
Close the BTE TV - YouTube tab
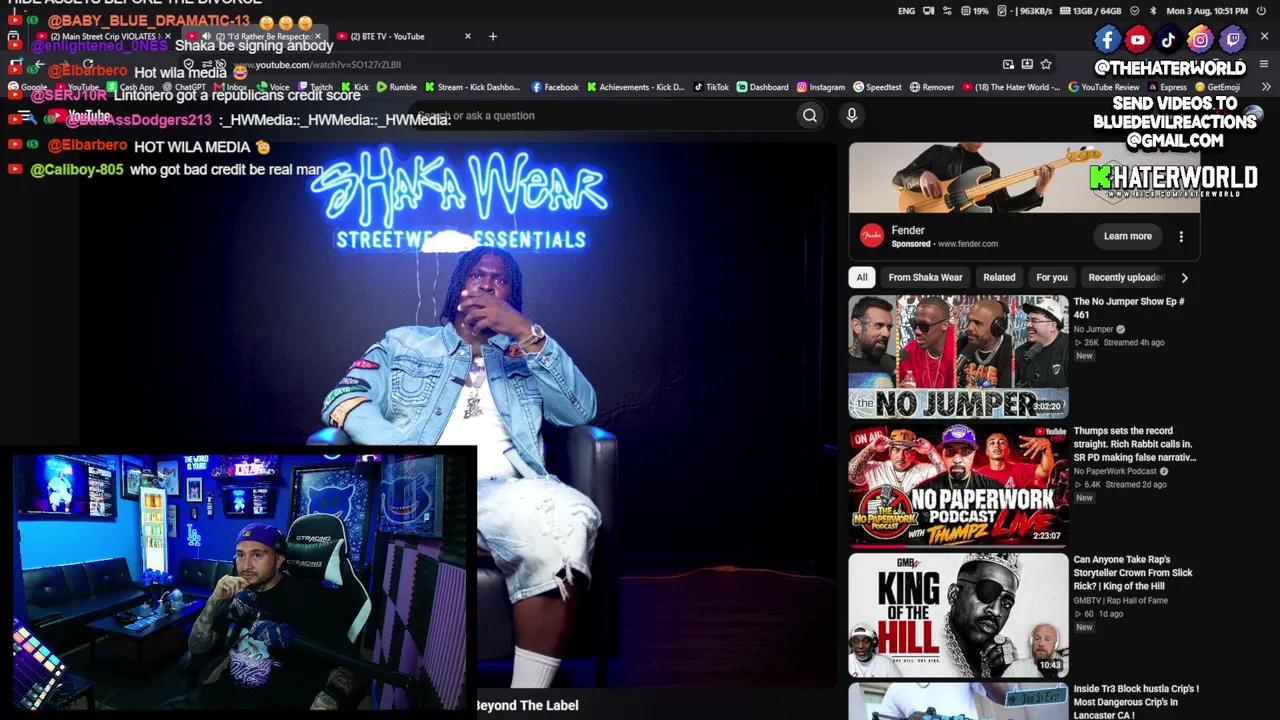tap(467, 36)
